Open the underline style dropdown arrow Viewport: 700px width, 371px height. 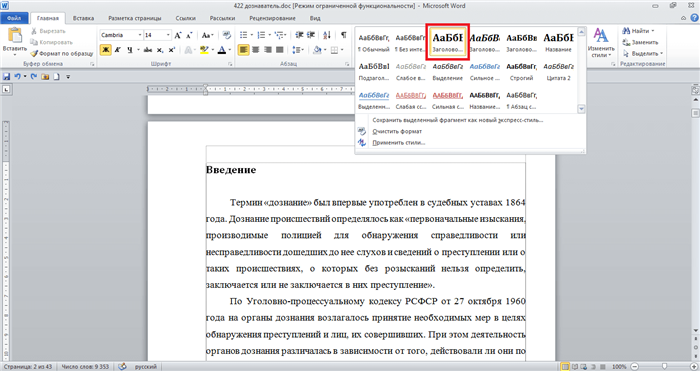click(x=138, y=50)
